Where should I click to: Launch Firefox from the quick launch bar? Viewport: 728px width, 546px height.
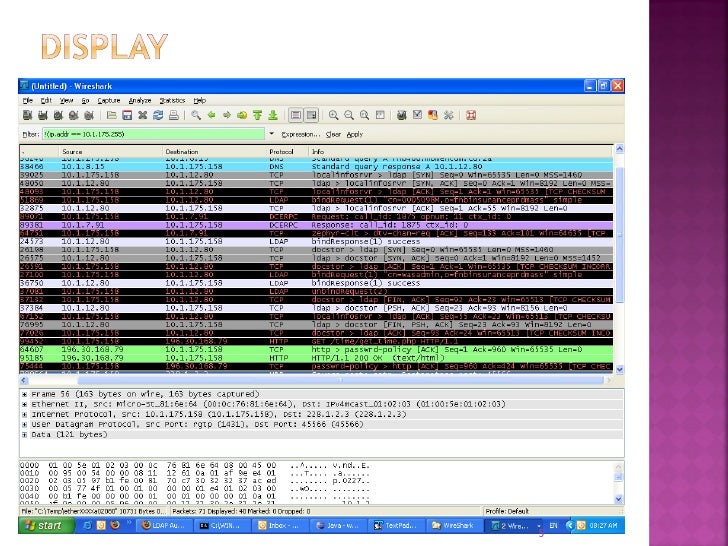tap(115, 526)
